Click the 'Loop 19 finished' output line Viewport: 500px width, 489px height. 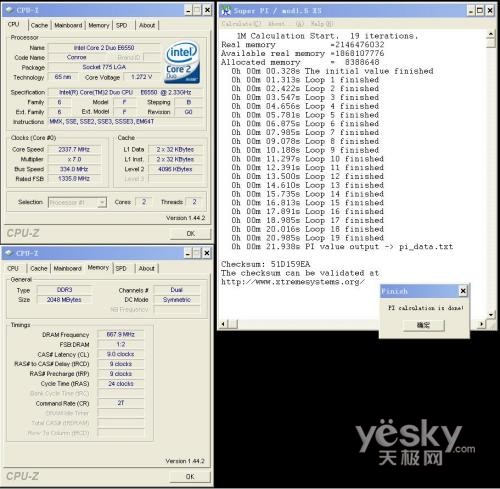coord(308,238)
